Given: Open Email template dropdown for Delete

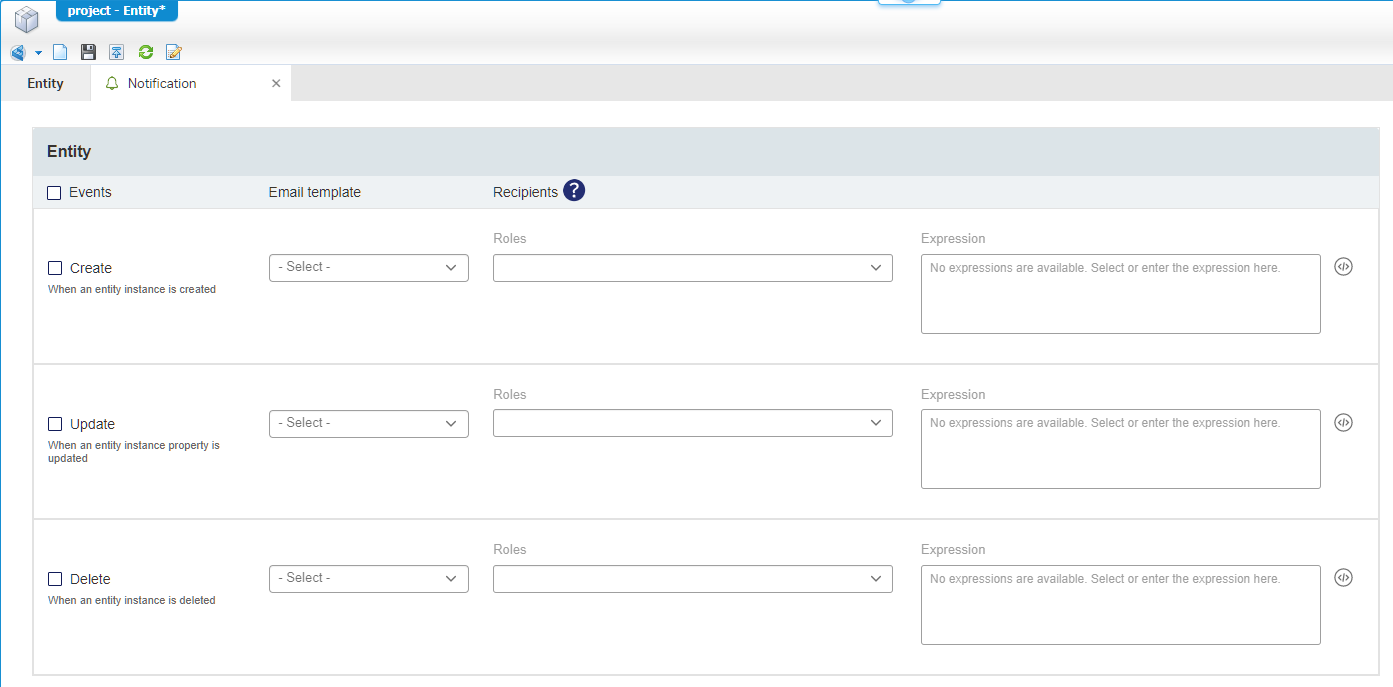Looking at the screenshot, I should [x=368, y=579].
